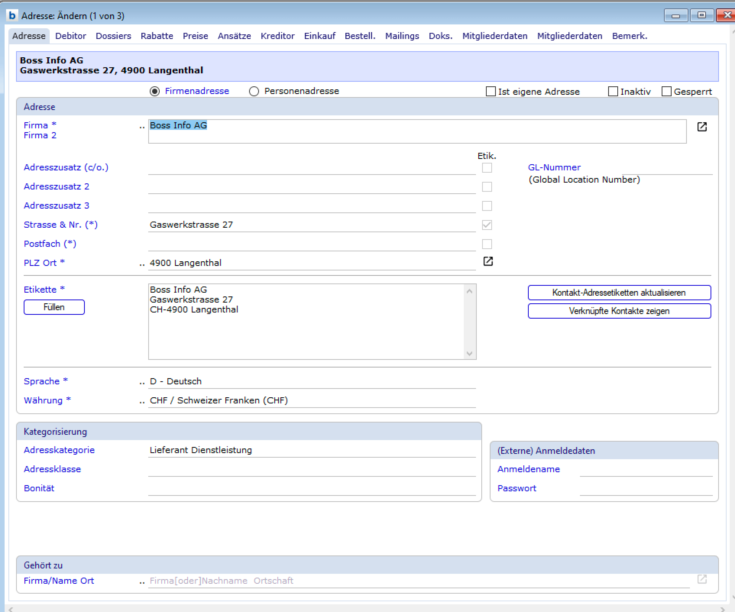Screen dimensions: 735x612
Task: Click Verknüpfte Kontakte zeigen button
Action: [x=619, y=311]
